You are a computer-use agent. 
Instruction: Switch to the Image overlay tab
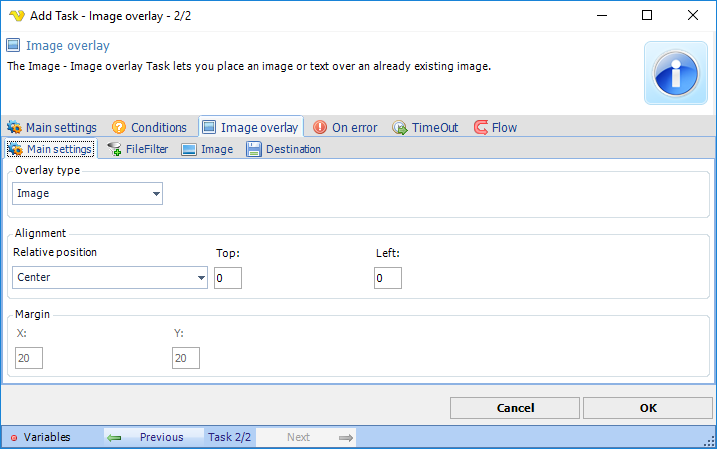click(x=250, y=127)
